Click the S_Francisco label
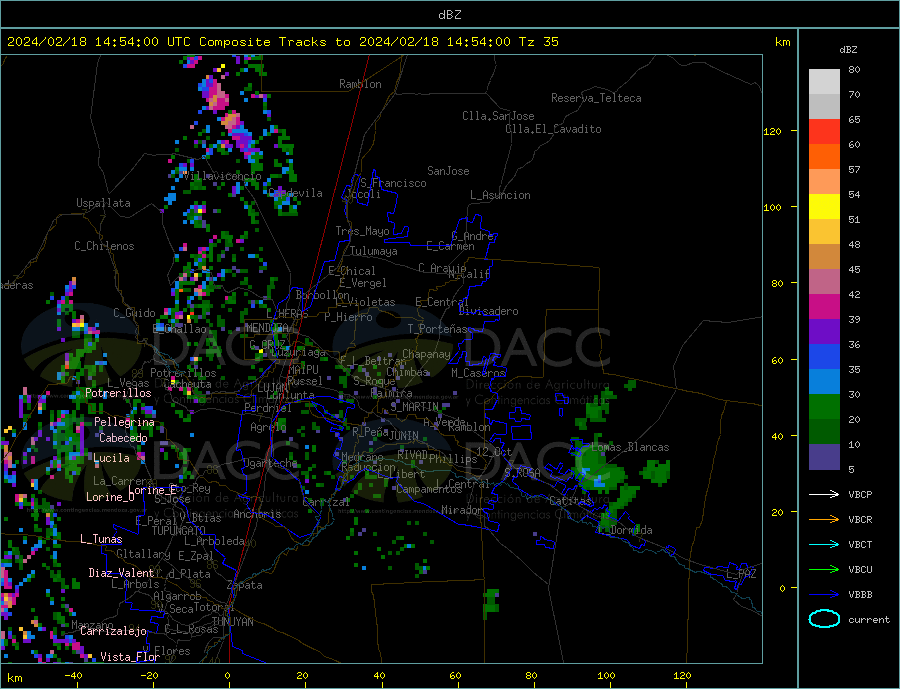 pos(393,184)
